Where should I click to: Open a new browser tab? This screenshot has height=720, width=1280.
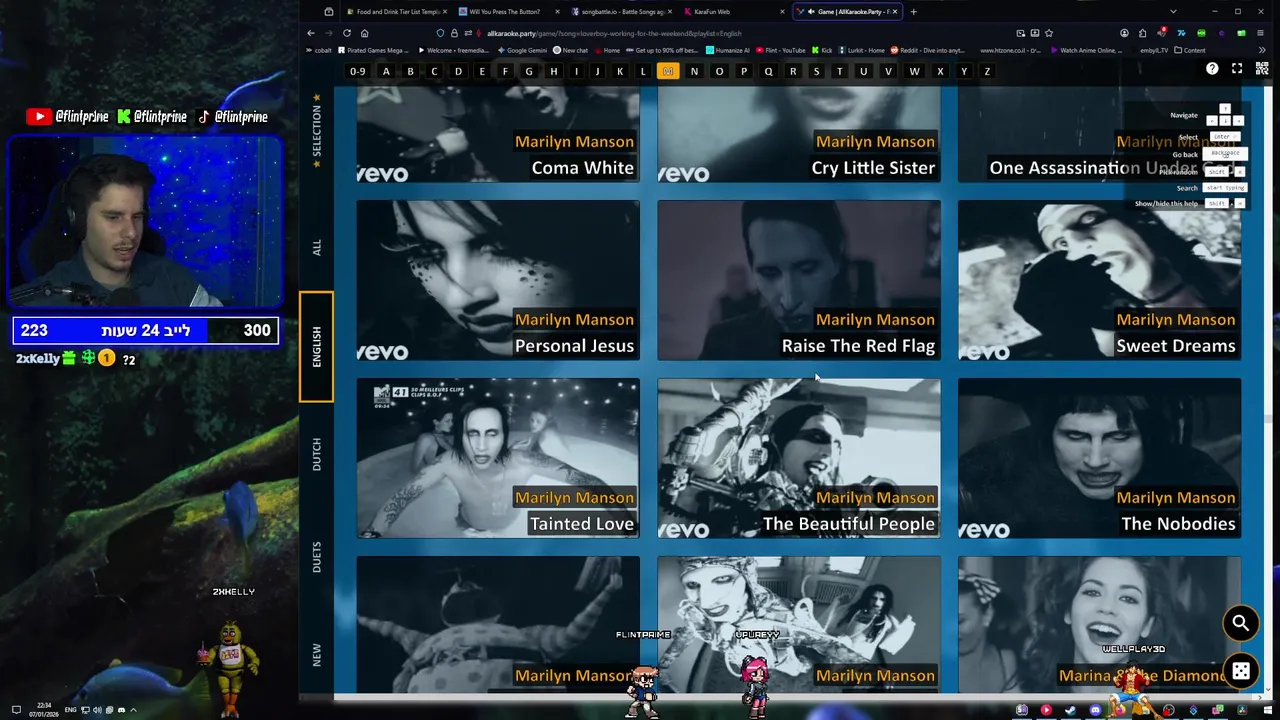coord(913,11)
